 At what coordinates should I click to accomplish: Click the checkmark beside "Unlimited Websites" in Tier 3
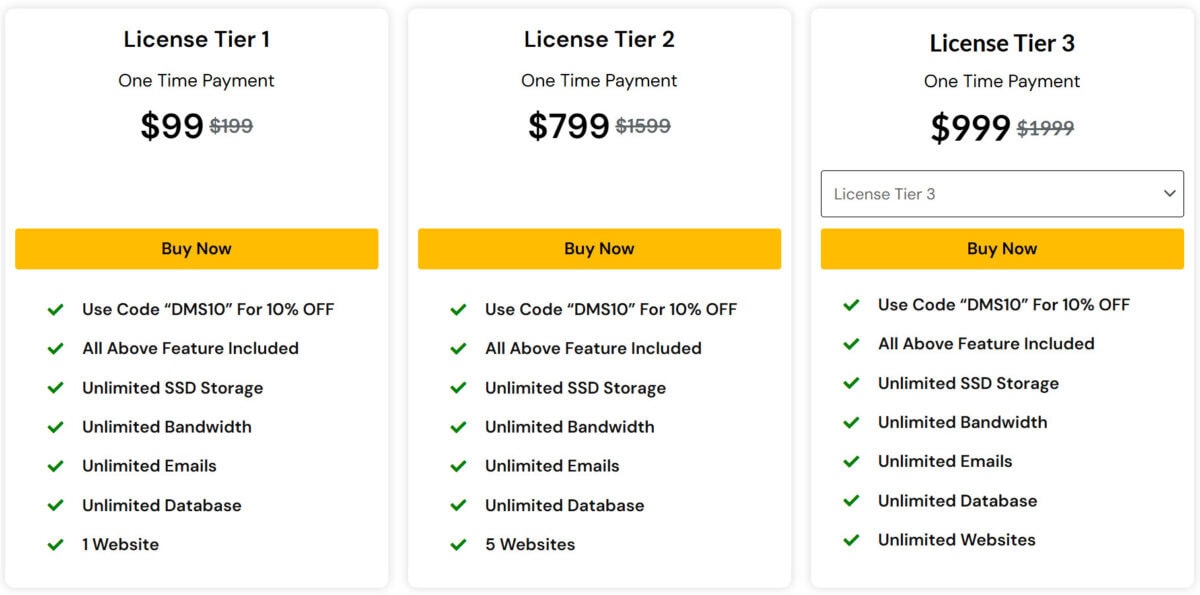pos(851,539)
